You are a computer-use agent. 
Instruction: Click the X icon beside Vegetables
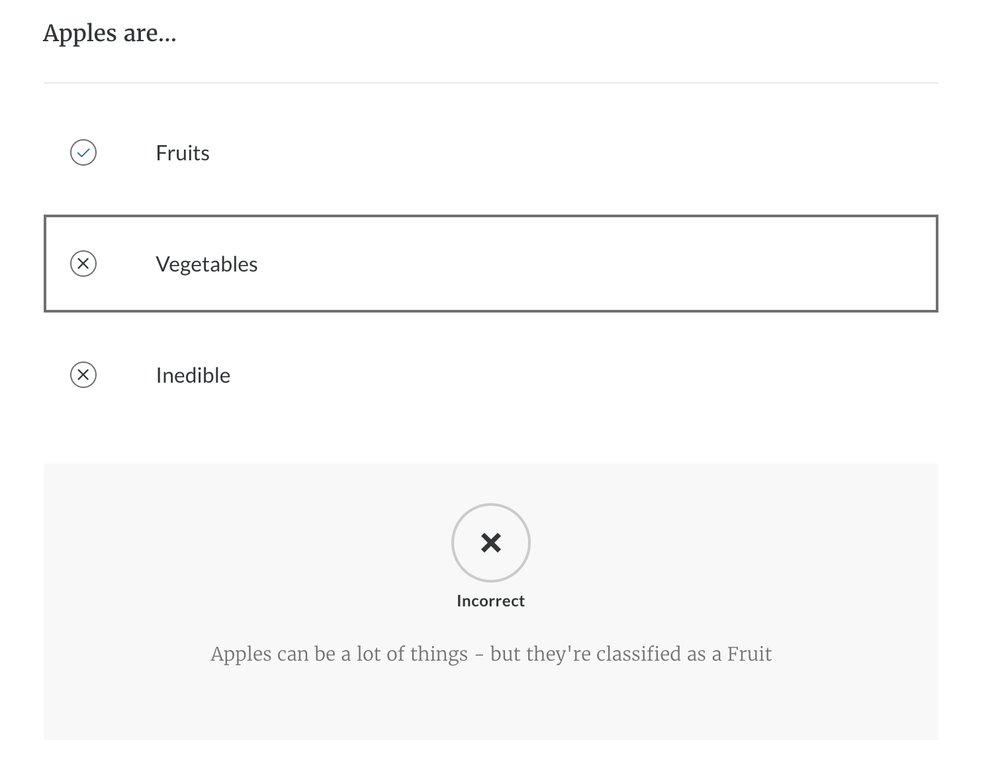pos(83,264)
